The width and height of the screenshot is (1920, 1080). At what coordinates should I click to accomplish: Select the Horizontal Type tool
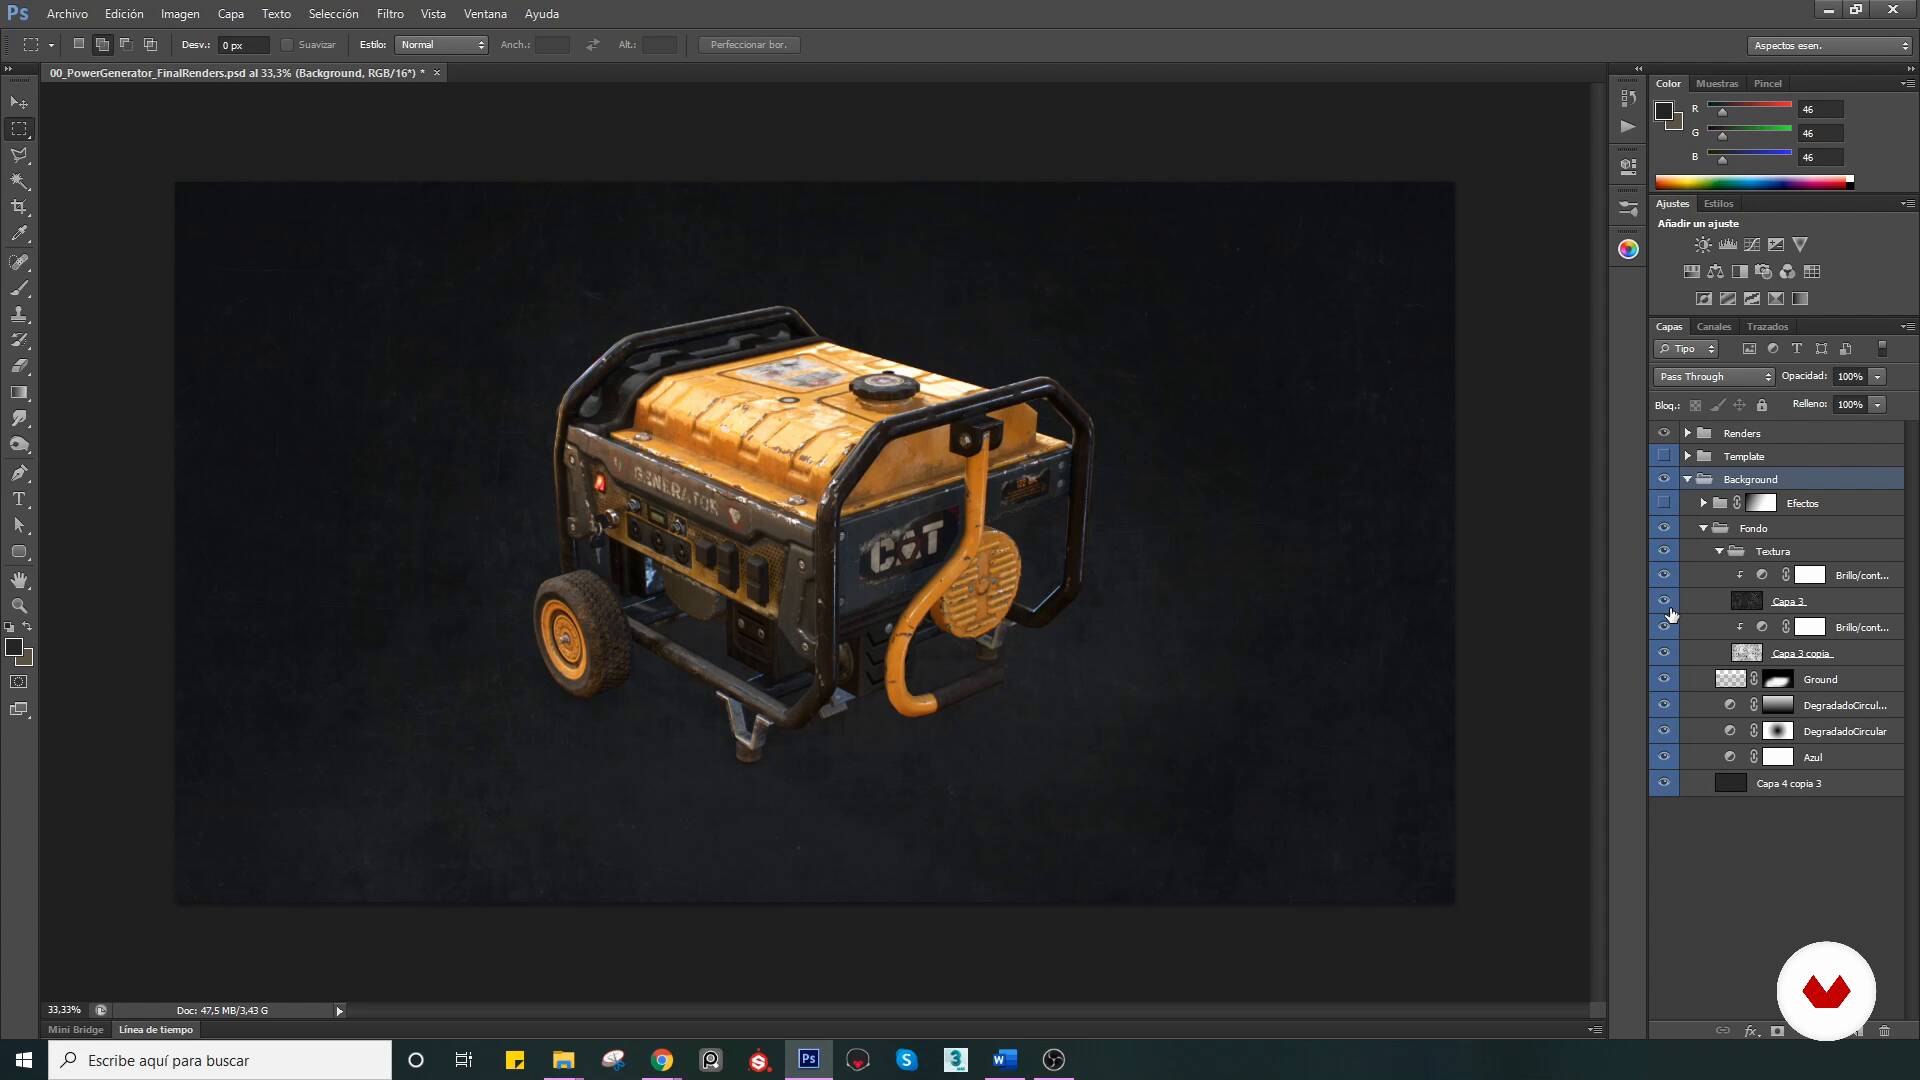point(19,499)
